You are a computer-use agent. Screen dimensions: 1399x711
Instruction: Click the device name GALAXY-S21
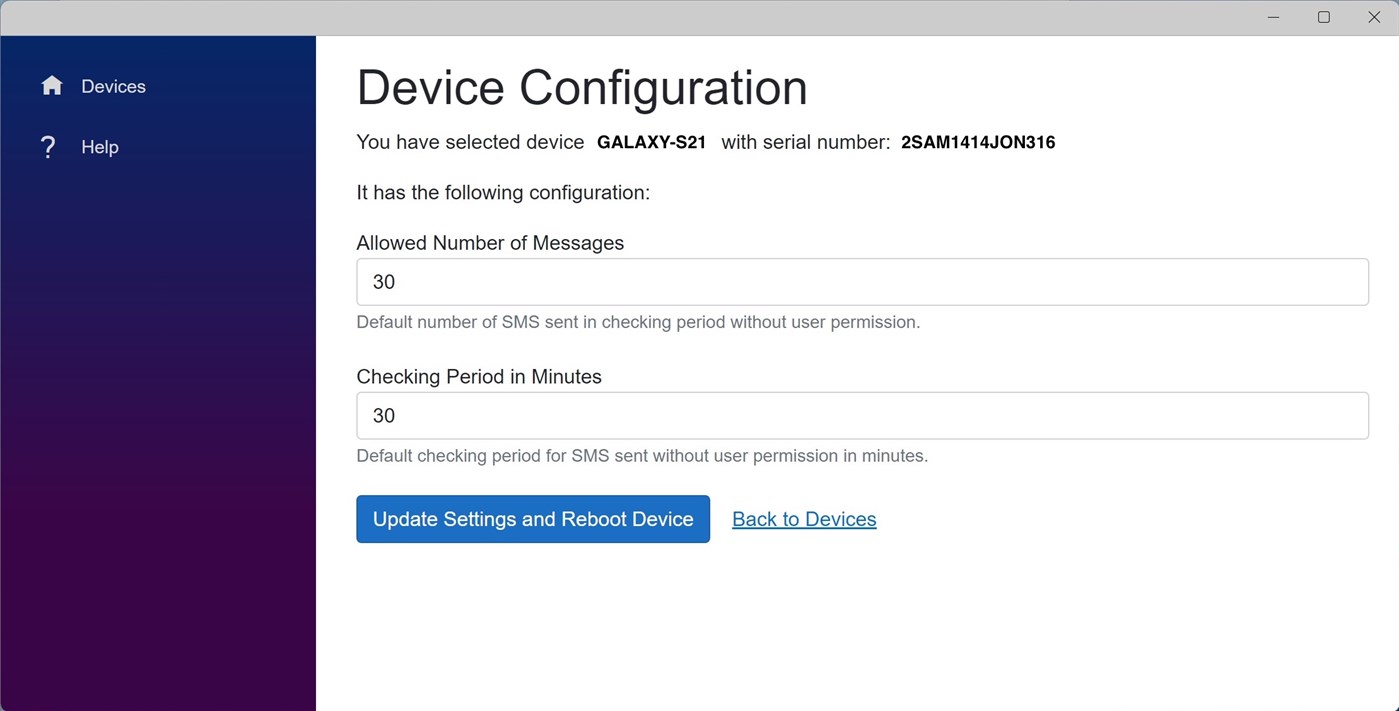(x=651, y=142)
